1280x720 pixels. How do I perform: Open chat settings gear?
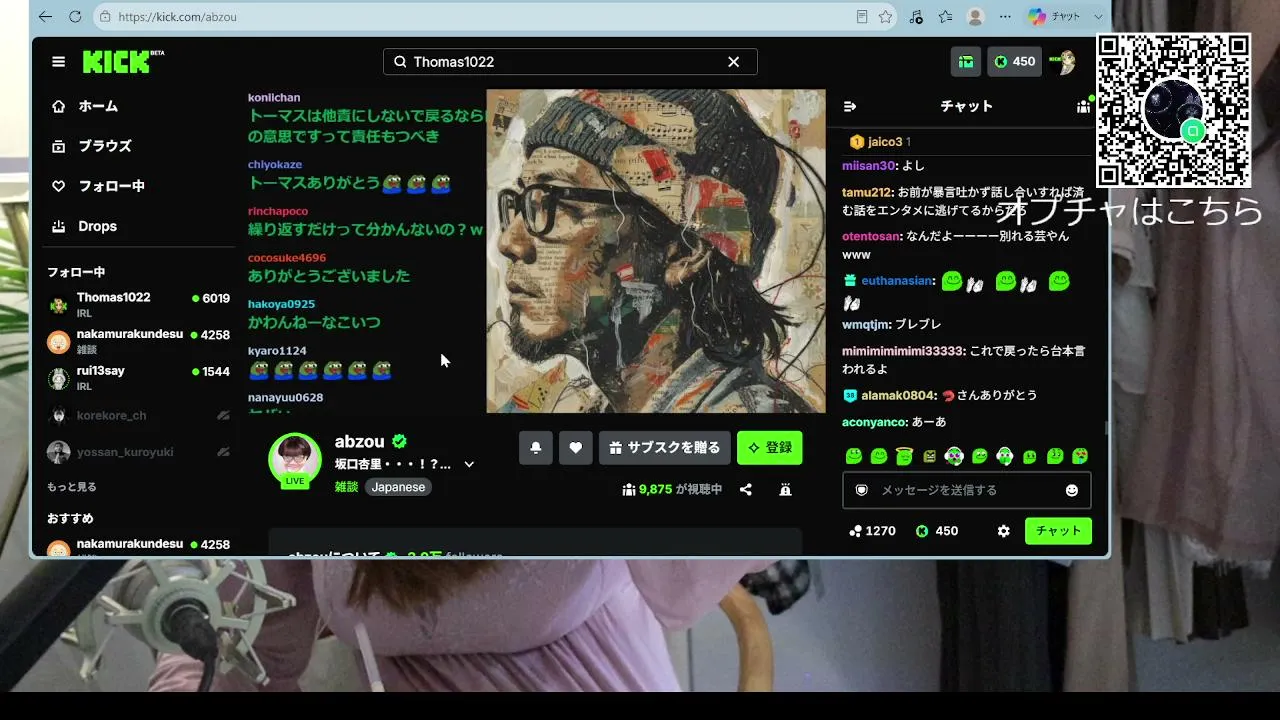tap(1004, 531)
